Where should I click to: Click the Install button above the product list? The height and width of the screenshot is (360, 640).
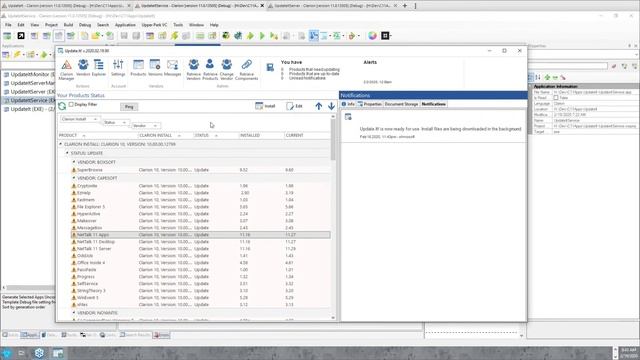click(x=265, y=106)
